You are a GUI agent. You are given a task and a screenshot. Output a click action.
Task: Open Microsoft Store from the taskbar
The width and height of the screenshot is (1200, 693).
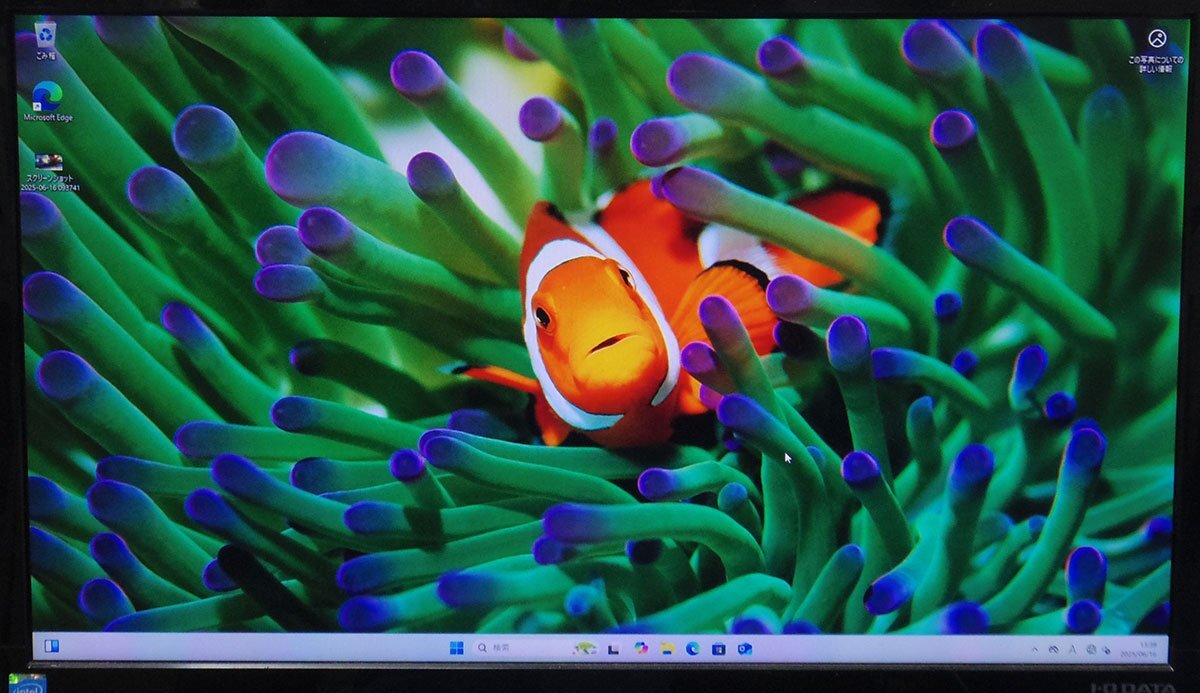718,649
